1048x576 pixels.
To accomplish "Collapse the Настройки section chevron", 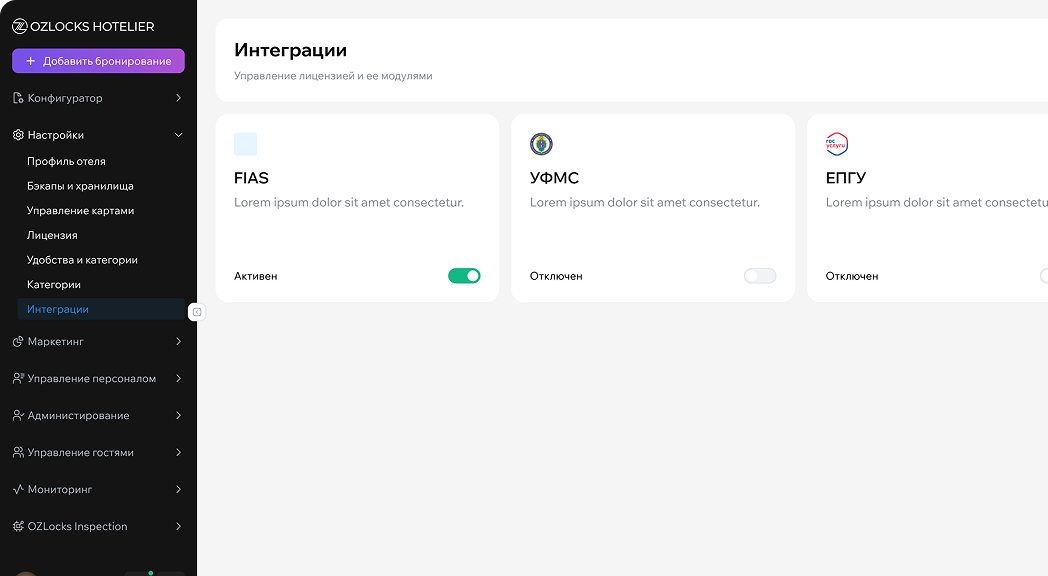I will [x=178, y=135].
